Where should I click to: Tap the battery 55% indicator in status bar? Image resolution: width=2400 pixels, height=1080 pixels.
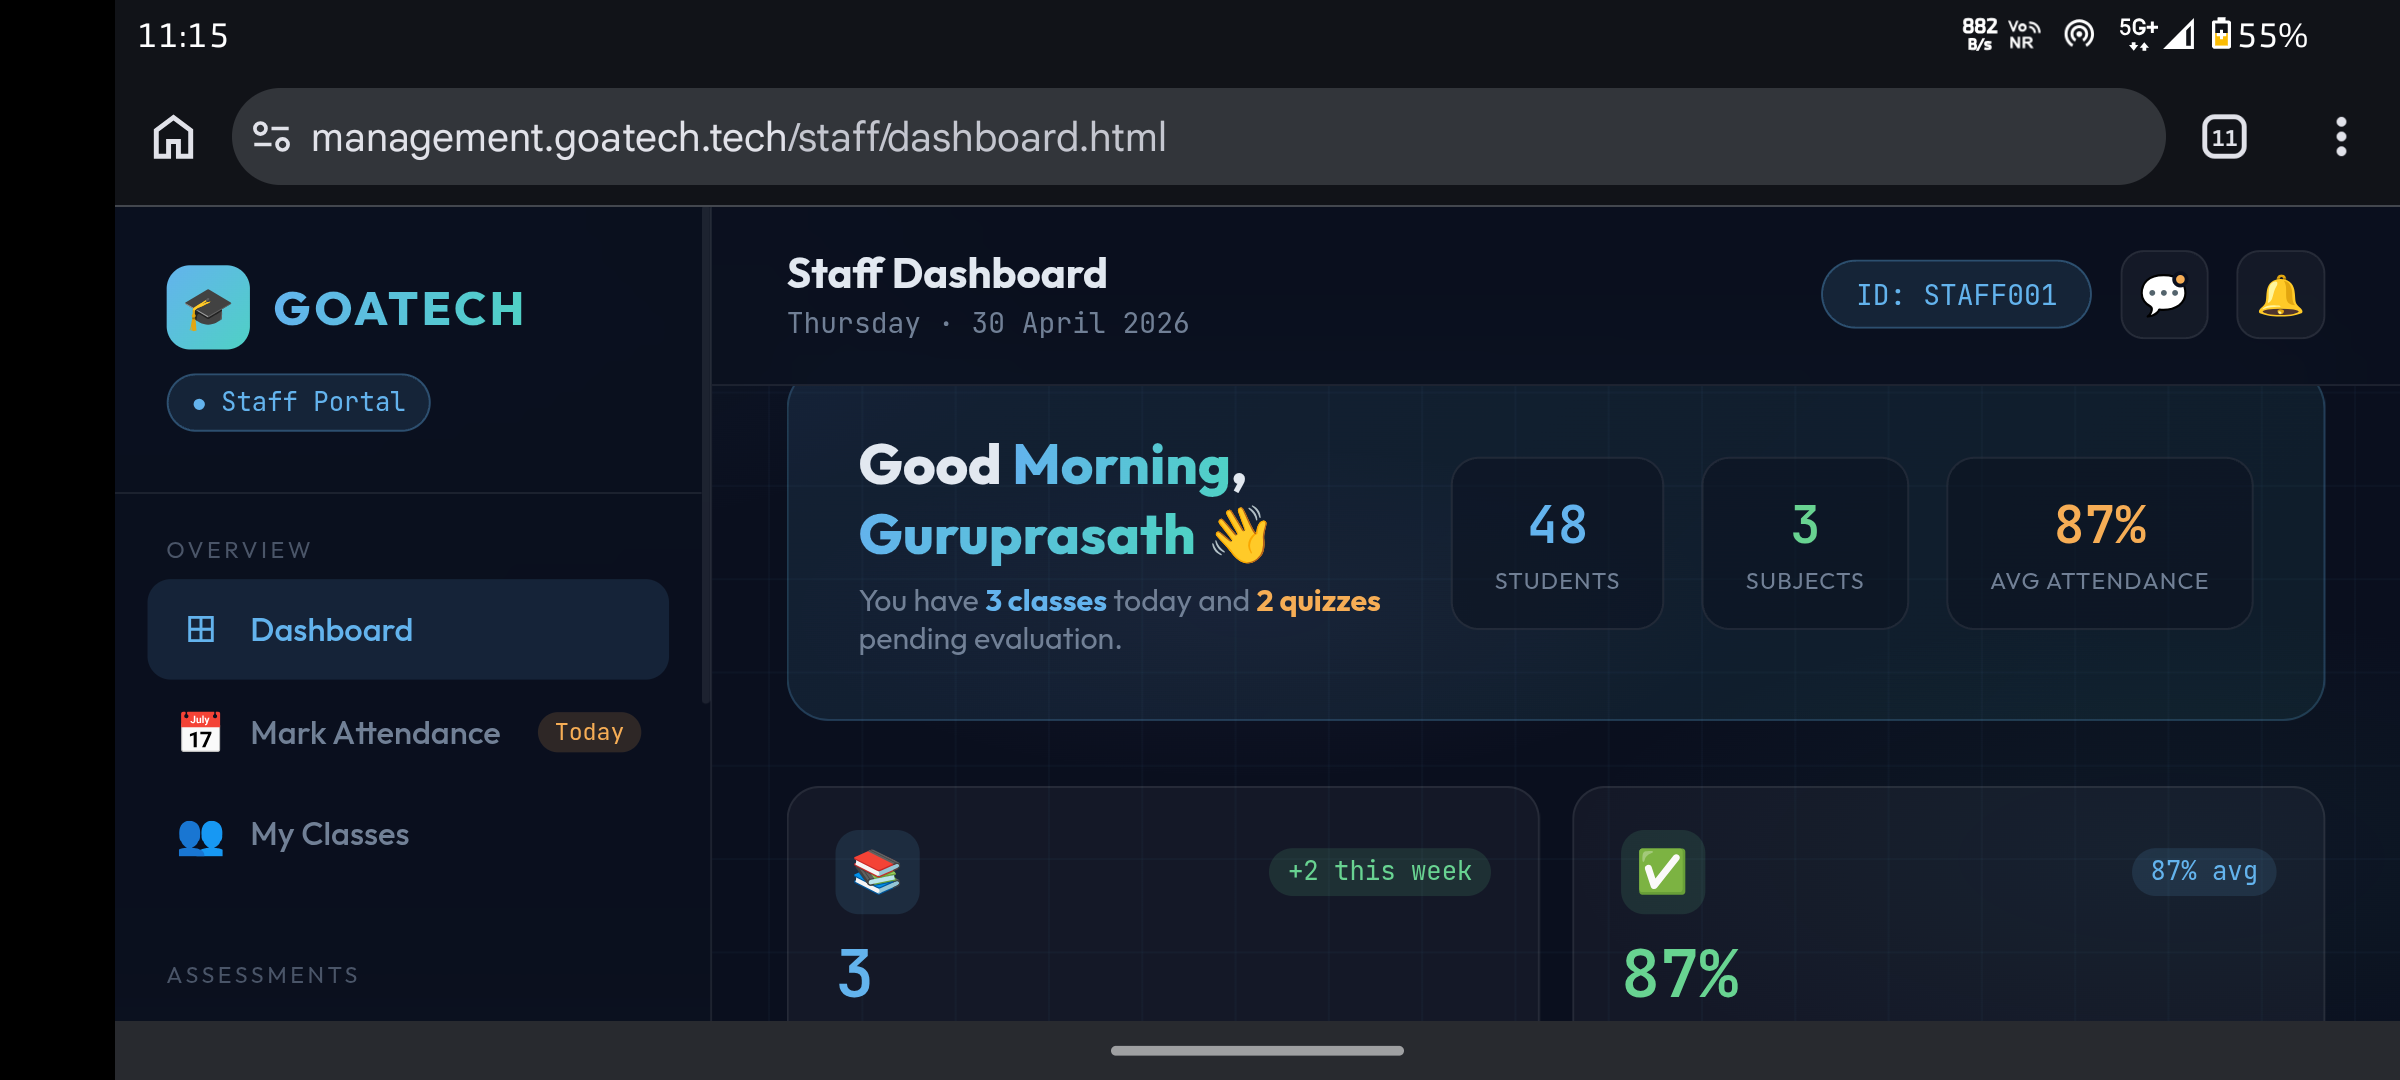pyautogui.click(x=2260, y=36)
